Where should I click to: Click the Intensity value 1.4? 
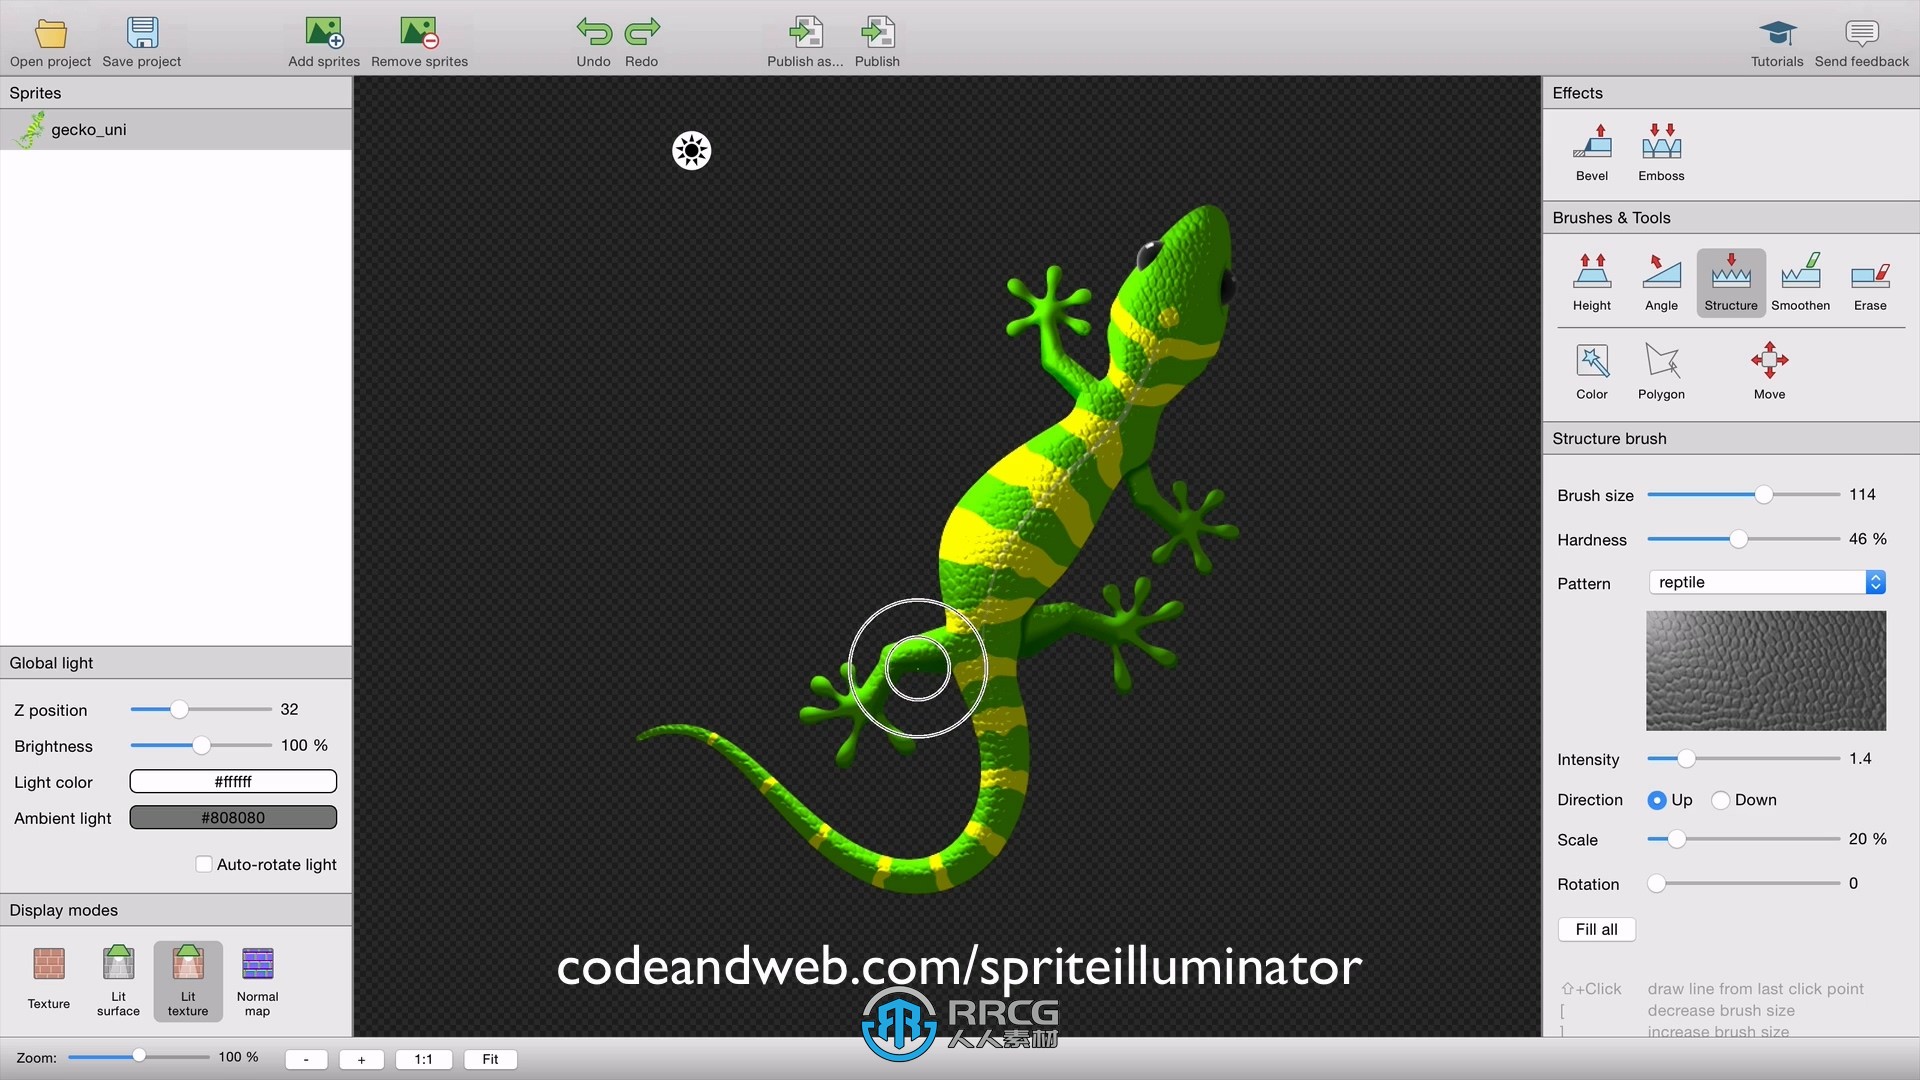[x=1860, y=759]
